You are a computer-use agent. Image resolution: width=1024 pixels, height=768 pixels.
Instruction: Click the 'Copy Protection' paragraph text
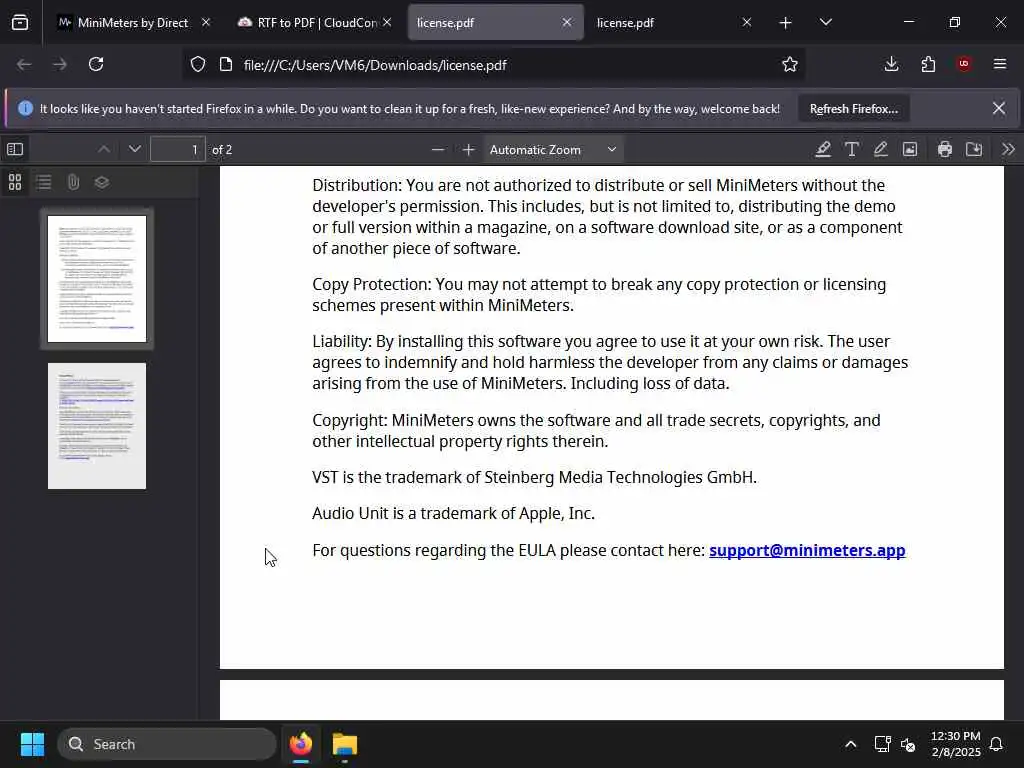[x=599, y=295]
